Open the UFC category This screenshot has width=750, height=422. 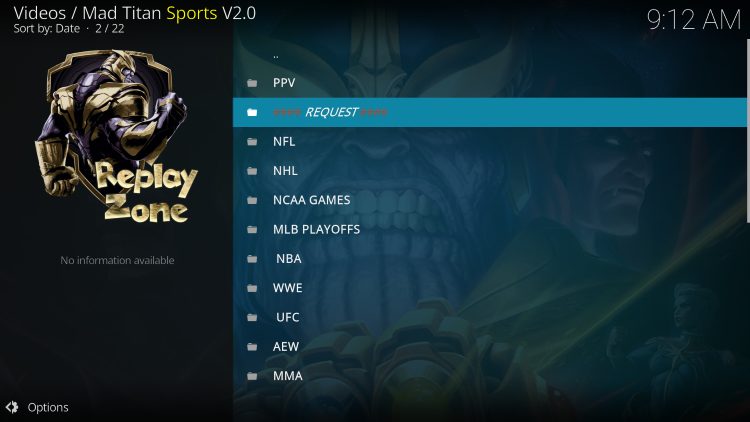point(490,317)
